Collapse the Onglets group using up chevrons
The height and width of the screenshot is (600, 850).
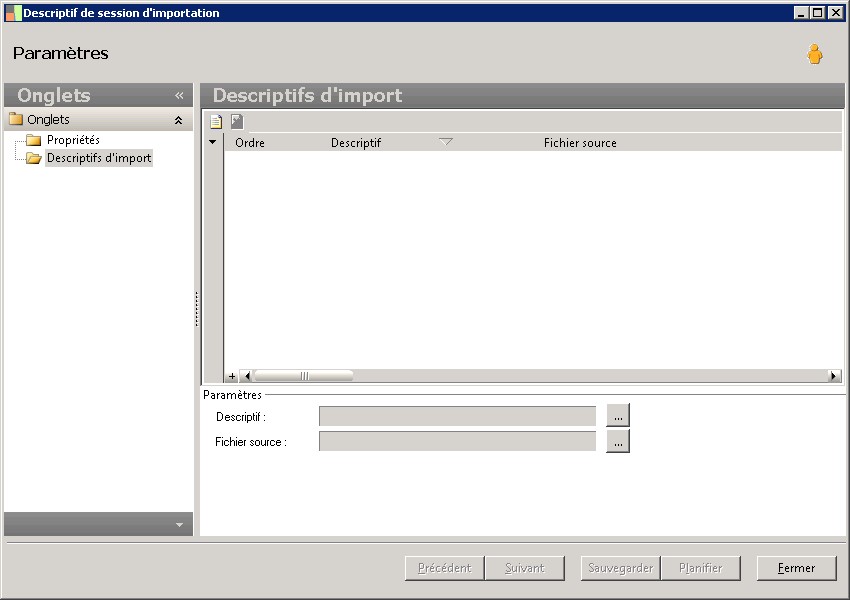coord(178,120)
